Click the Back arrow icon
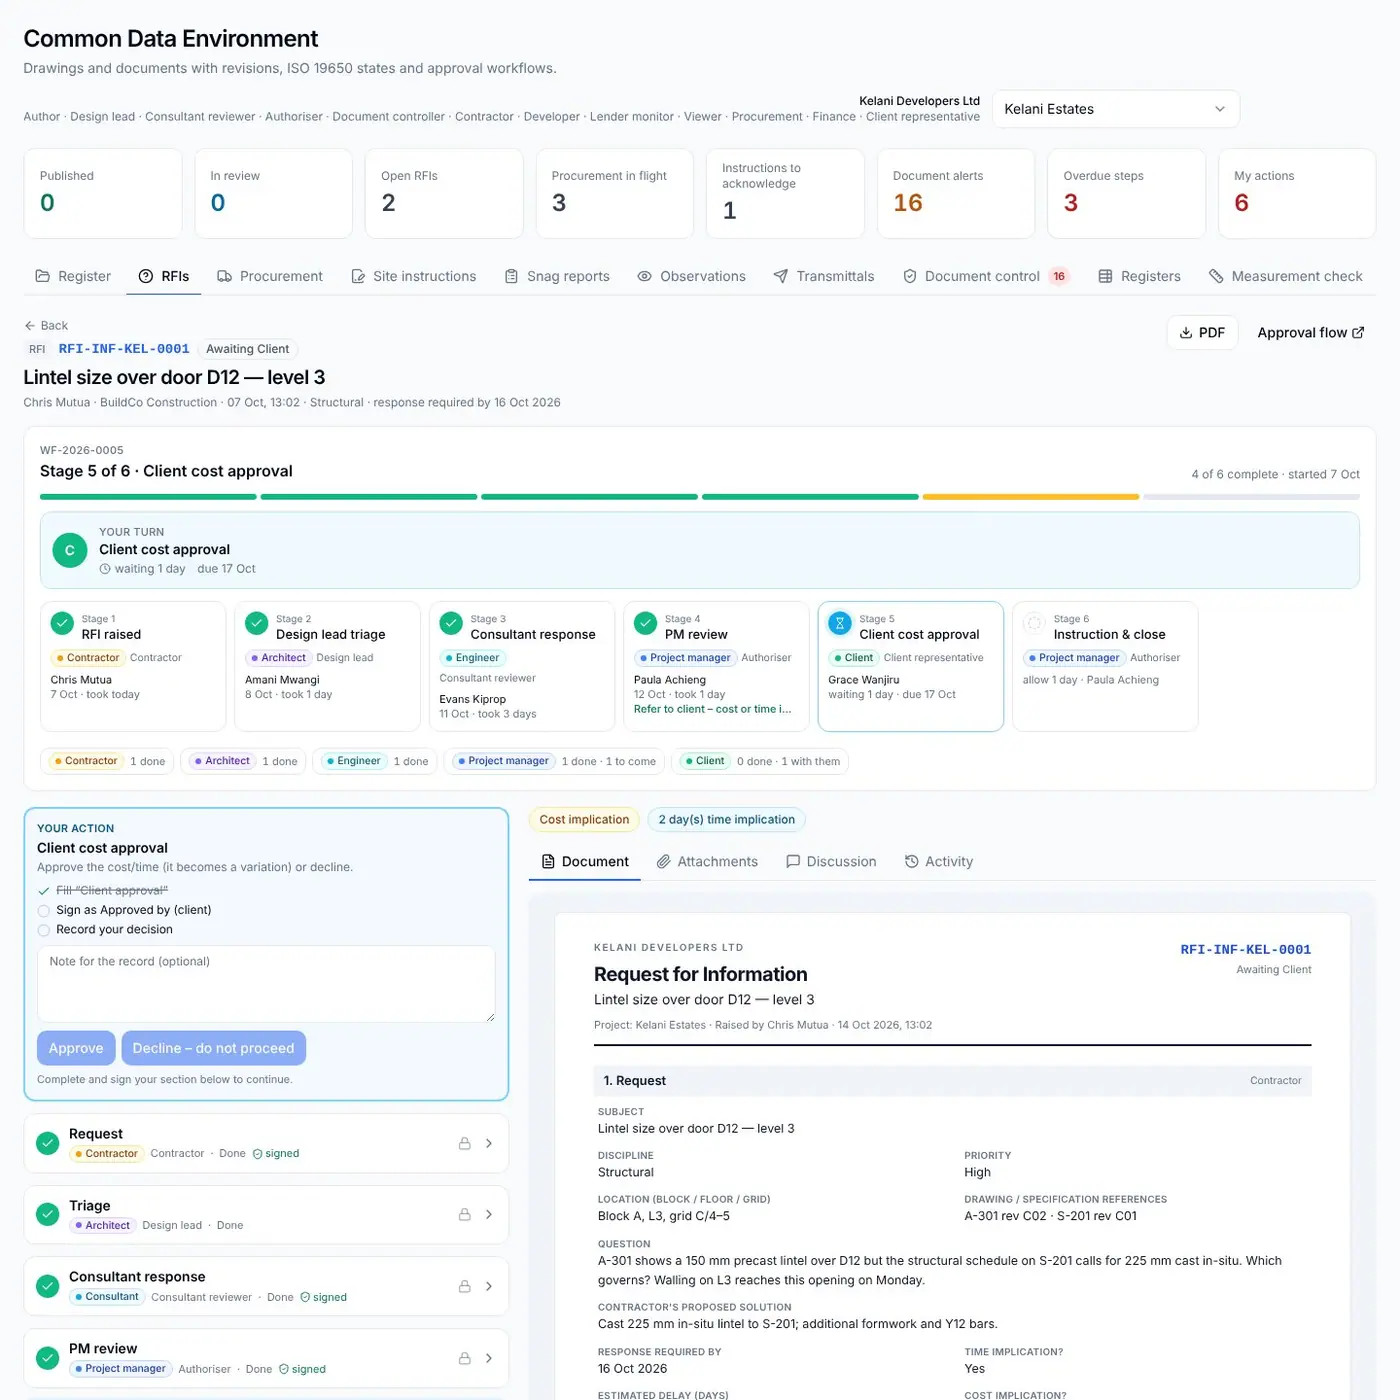The height and width of the screenshot is (1400, 1400). (x=30, y=326)
